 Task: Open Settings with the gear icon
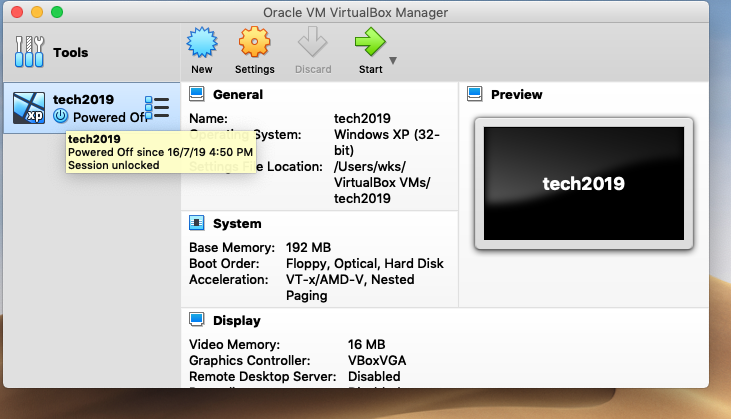[255, 42]
